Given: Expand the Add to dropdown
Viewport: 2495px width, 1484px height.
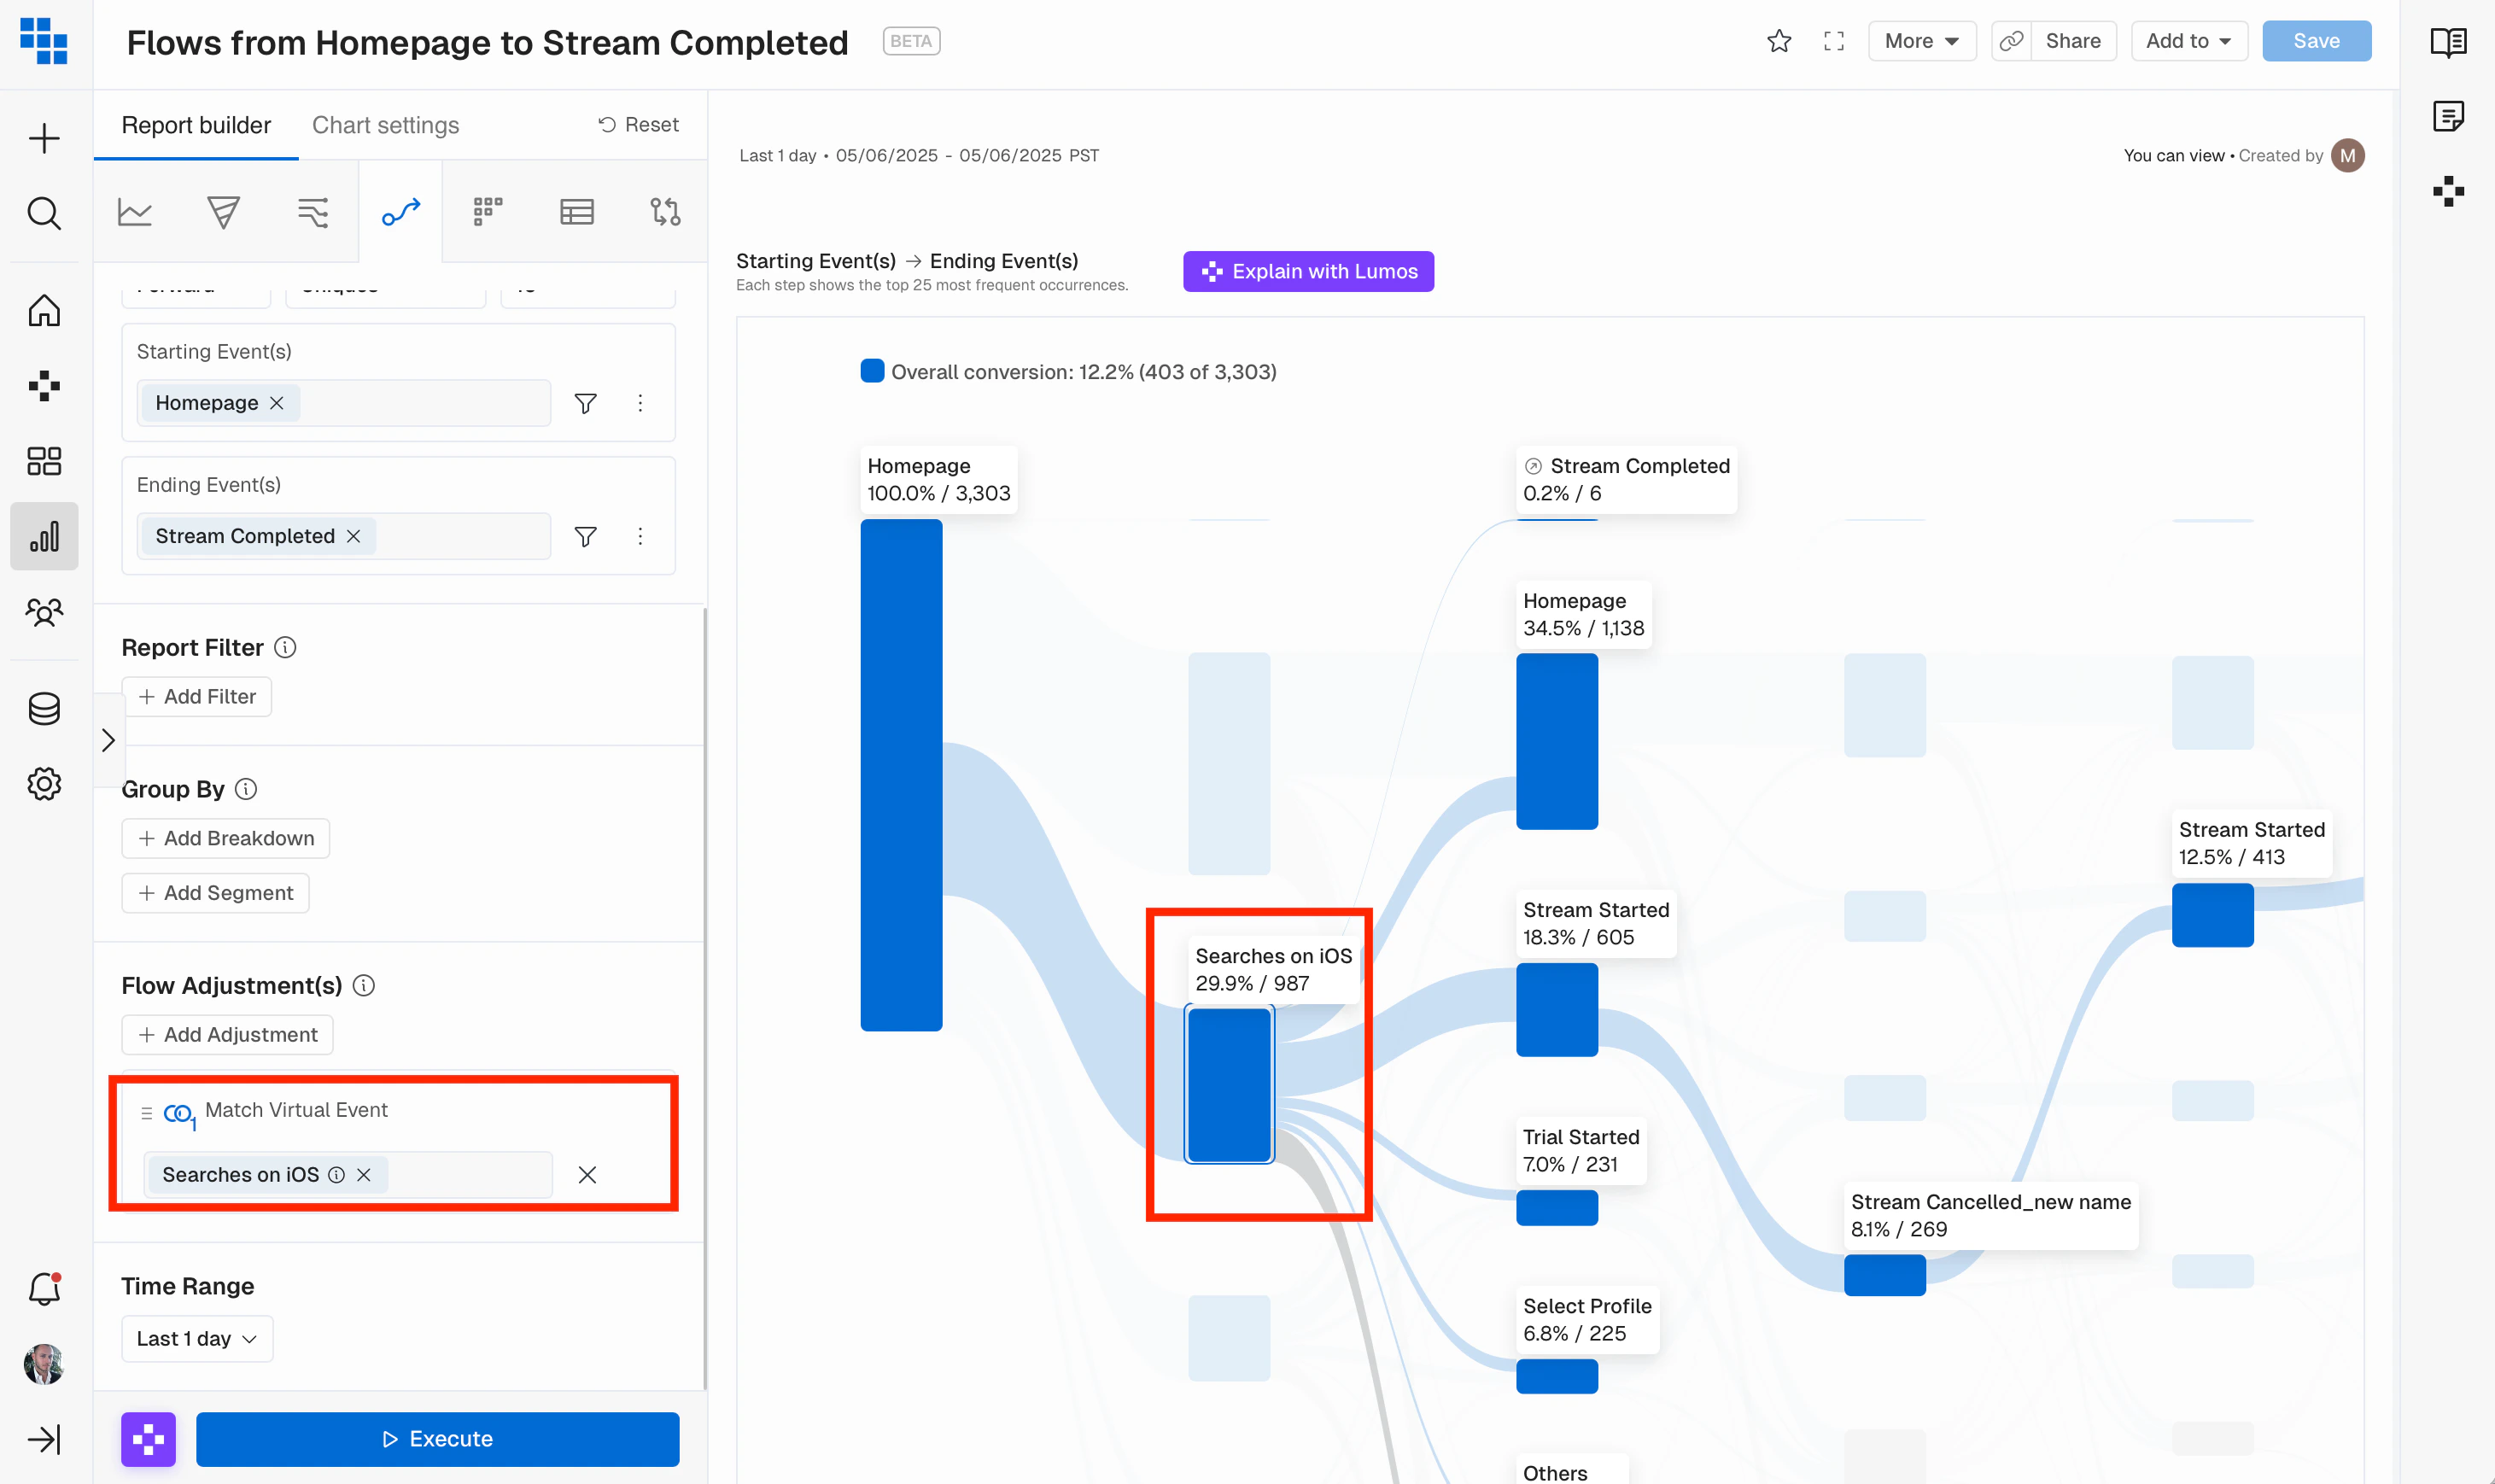Looking at the screenshot, I should (2188, 41).
